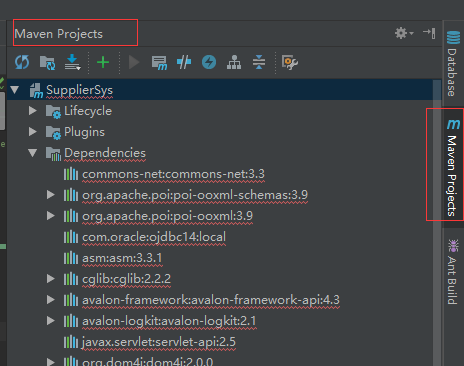Image resolution: width=464 pixels, height=366 pixels.
Task: Expand cglib:cglib:2.2.2 dependency
Action: coord(51,279)
